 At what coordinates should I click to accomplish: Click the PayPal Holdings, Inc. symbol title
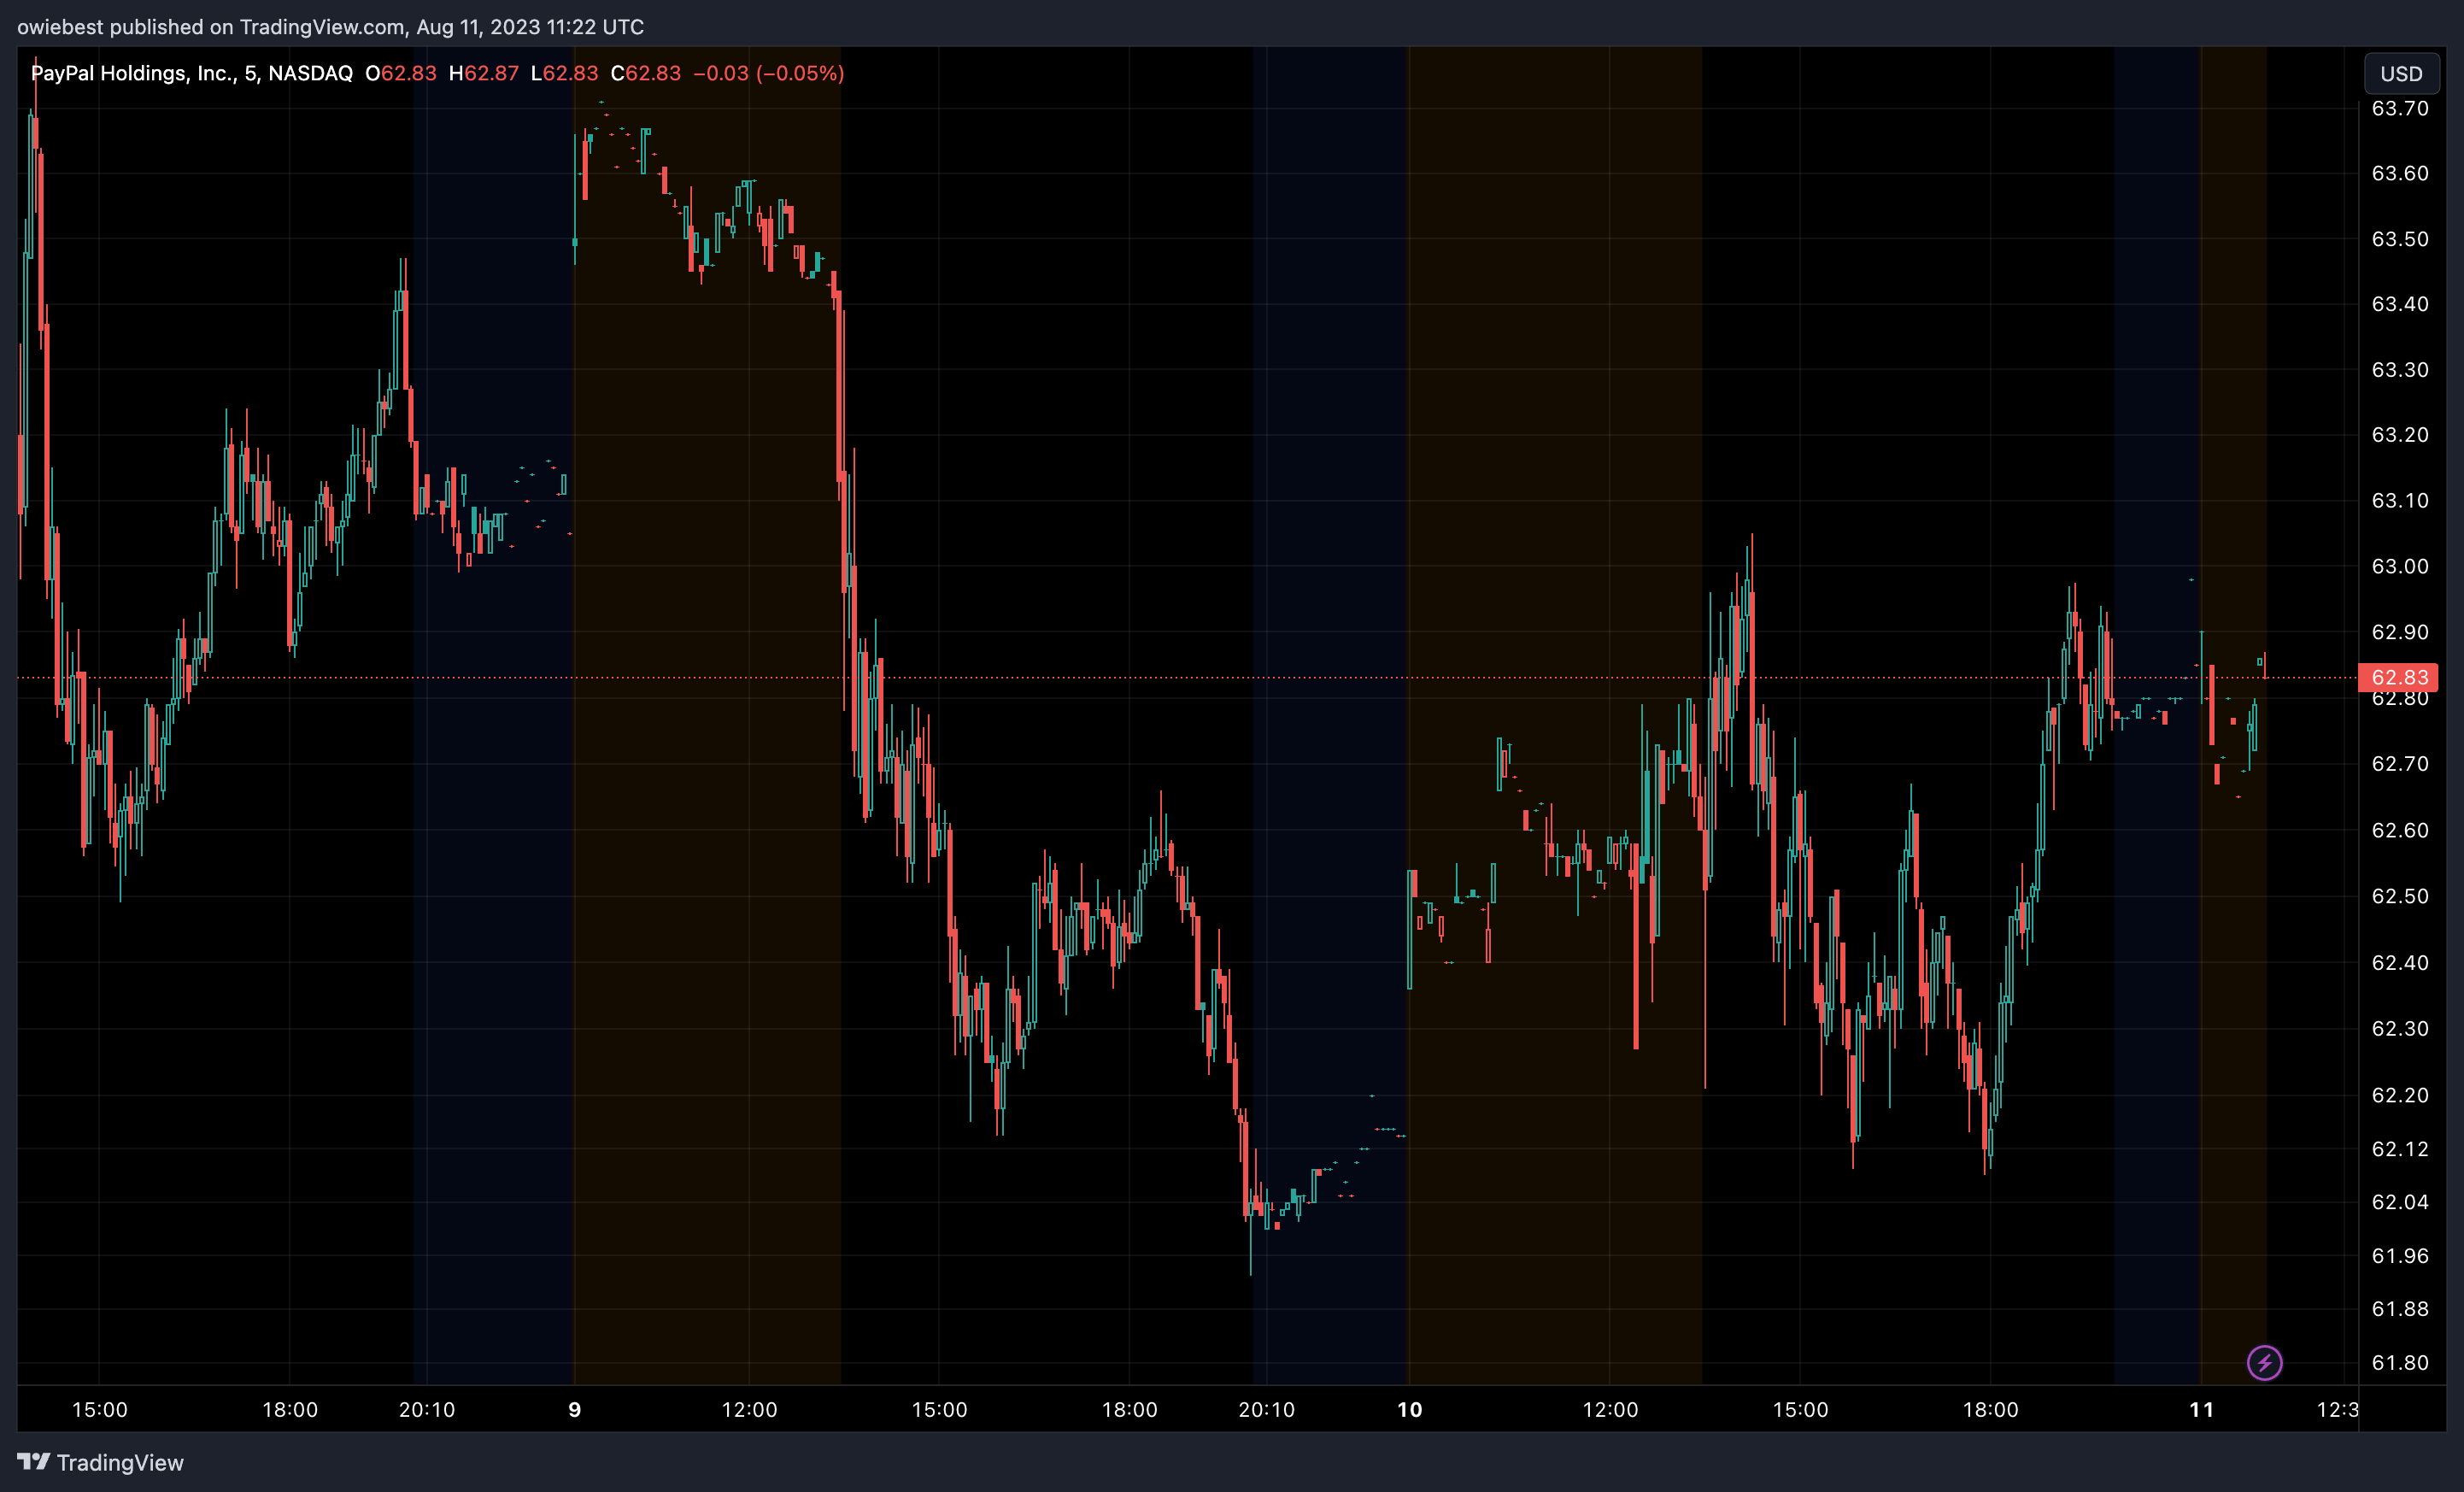click(x=192, y=73)
